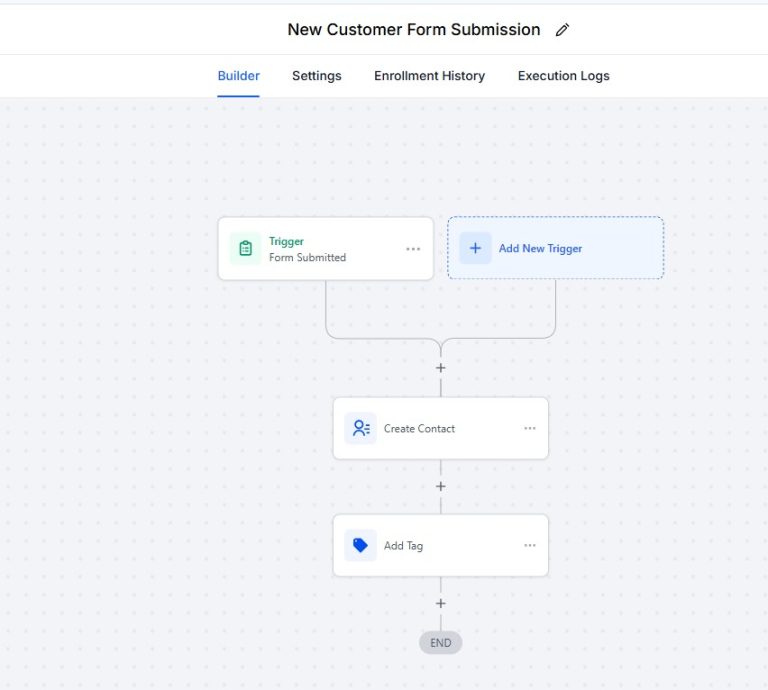The image size is (768, 690).
Task: Click the pencil icon to rename workflow
Action: click(x=562, y=30)
